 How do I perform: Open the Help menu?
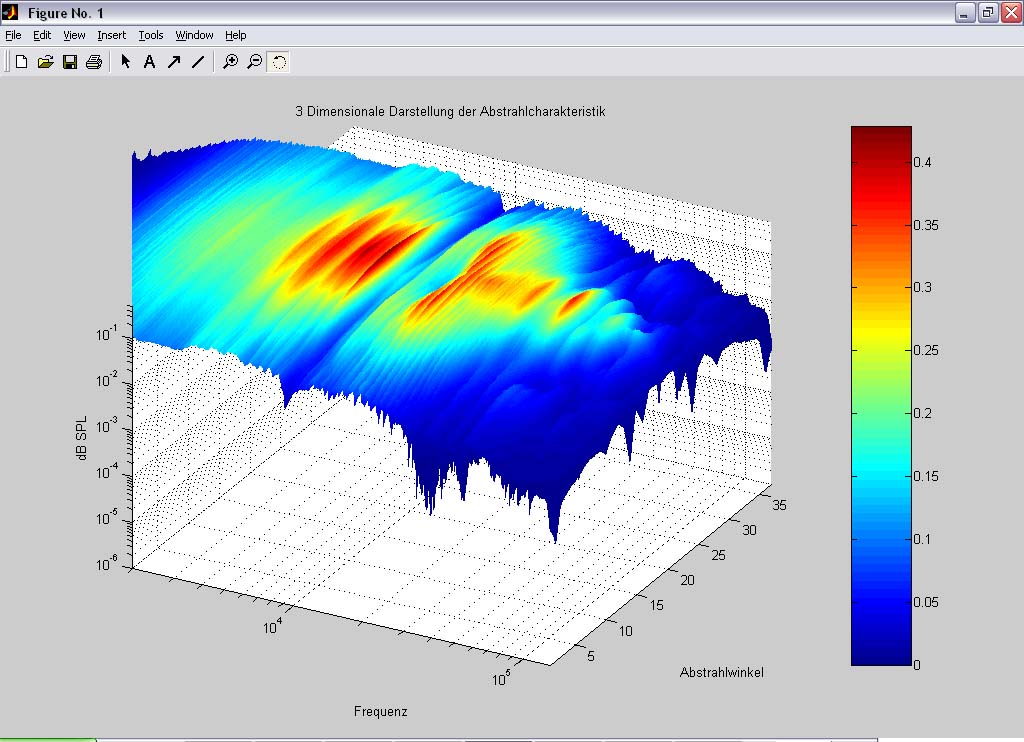(235, 35)
